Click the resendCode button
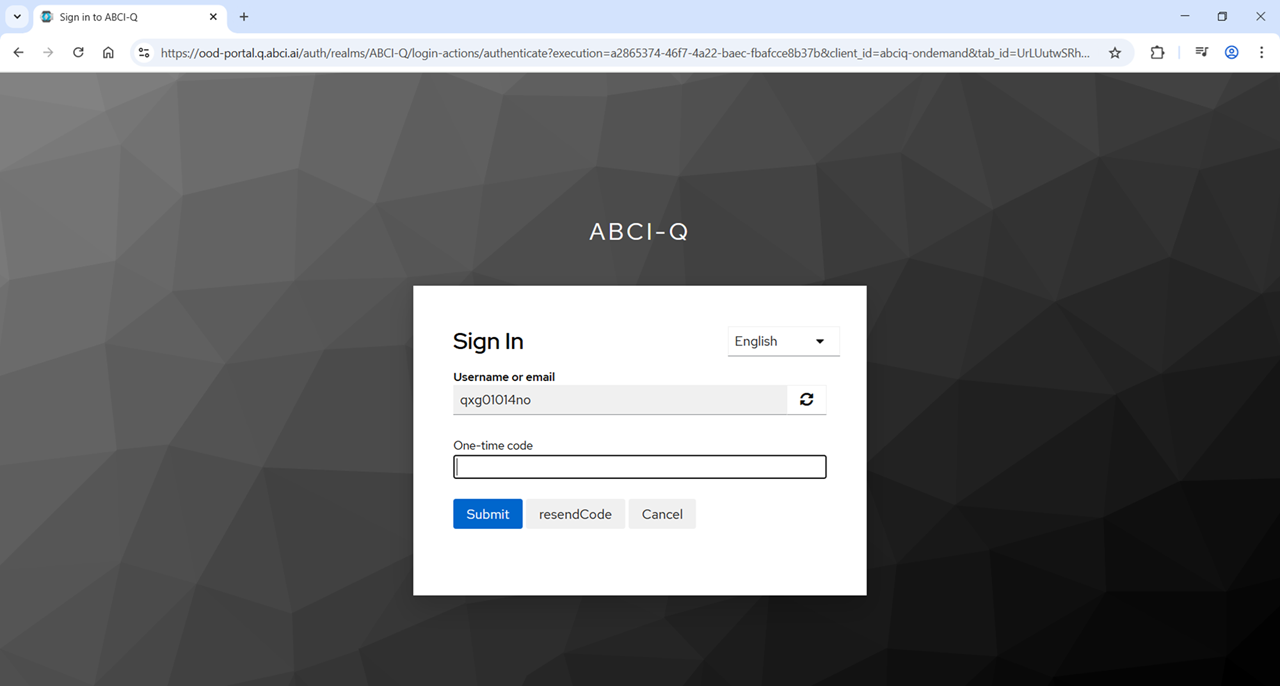The image size is (1280, 686). point(575,514)
